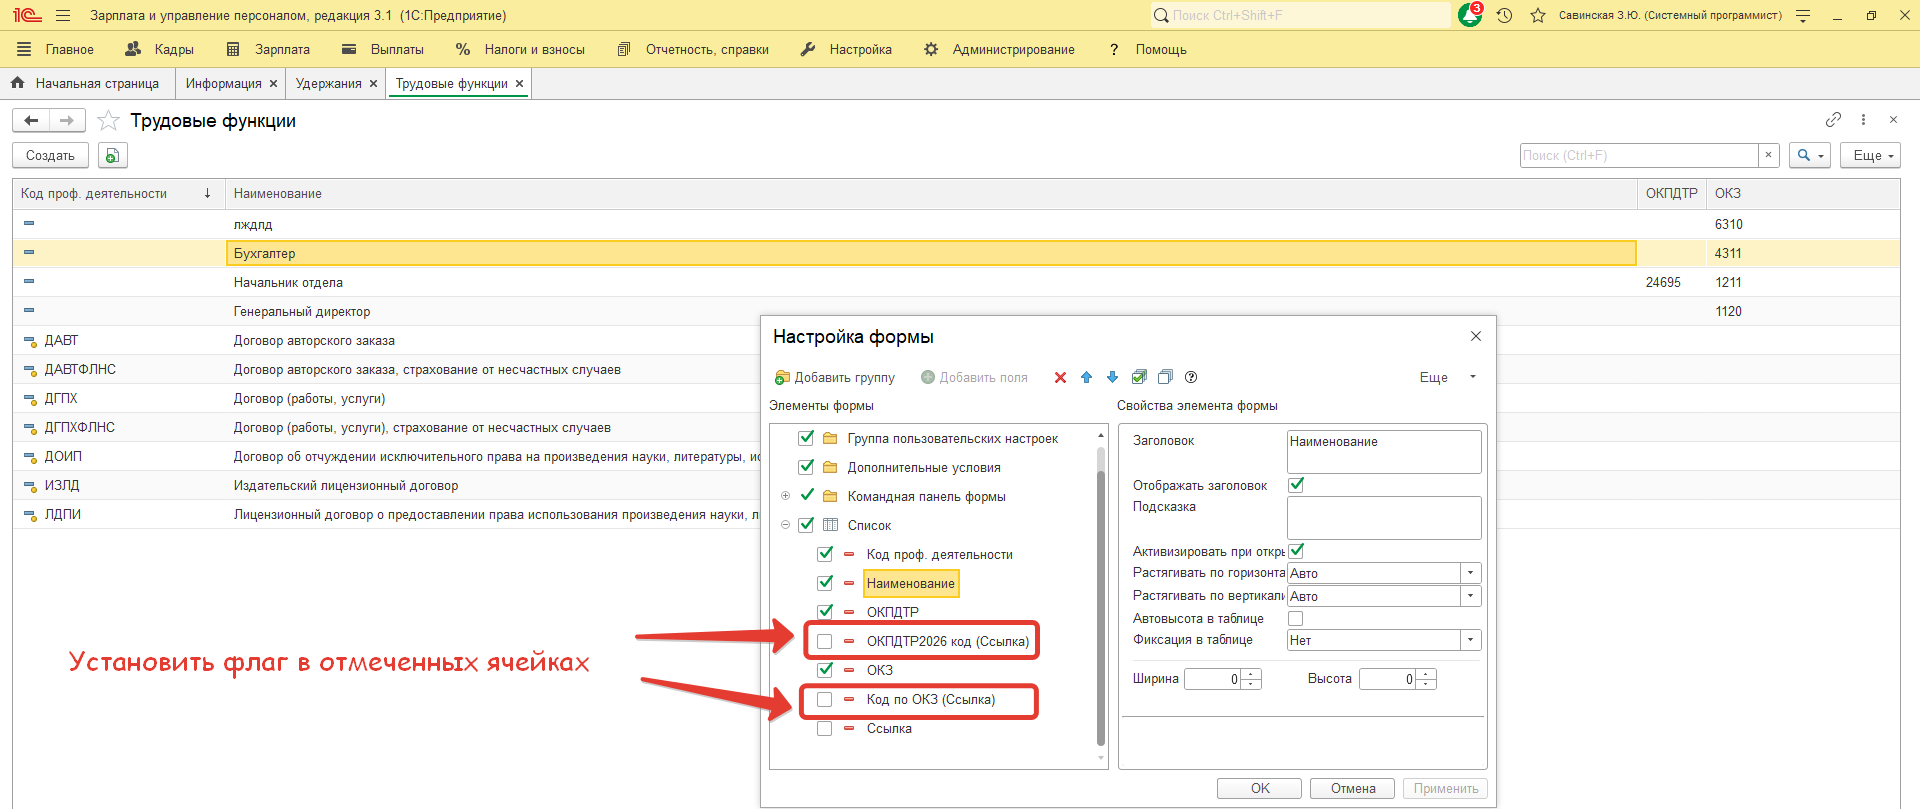Image resolution: width=1920 pixels, height=809 pixels.
Task: Click the Создать button
Action: pos(50,156)
